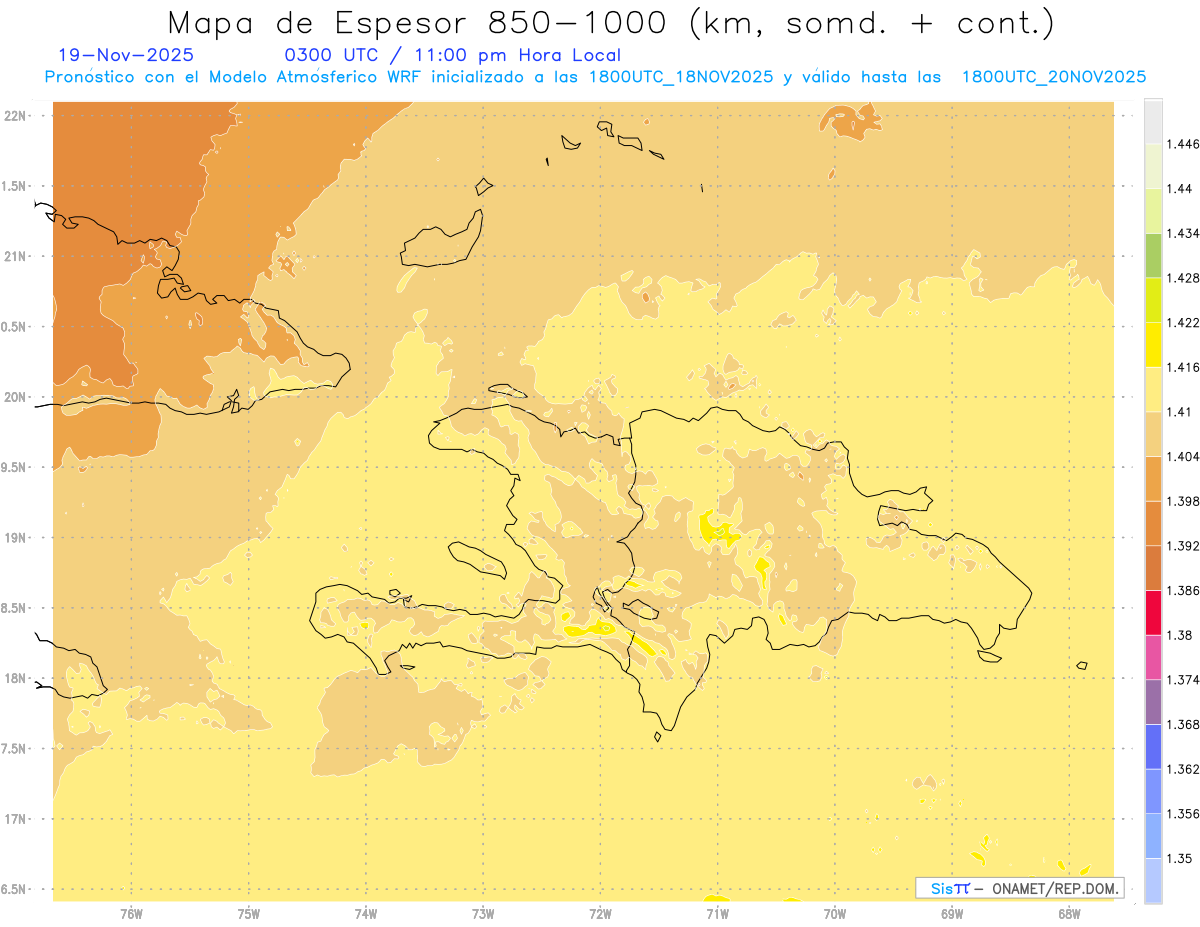1200x927 pixels.
Task: Pick the purple swatch between 1.368 and 1.374
Action: [x=1153, y=702]
